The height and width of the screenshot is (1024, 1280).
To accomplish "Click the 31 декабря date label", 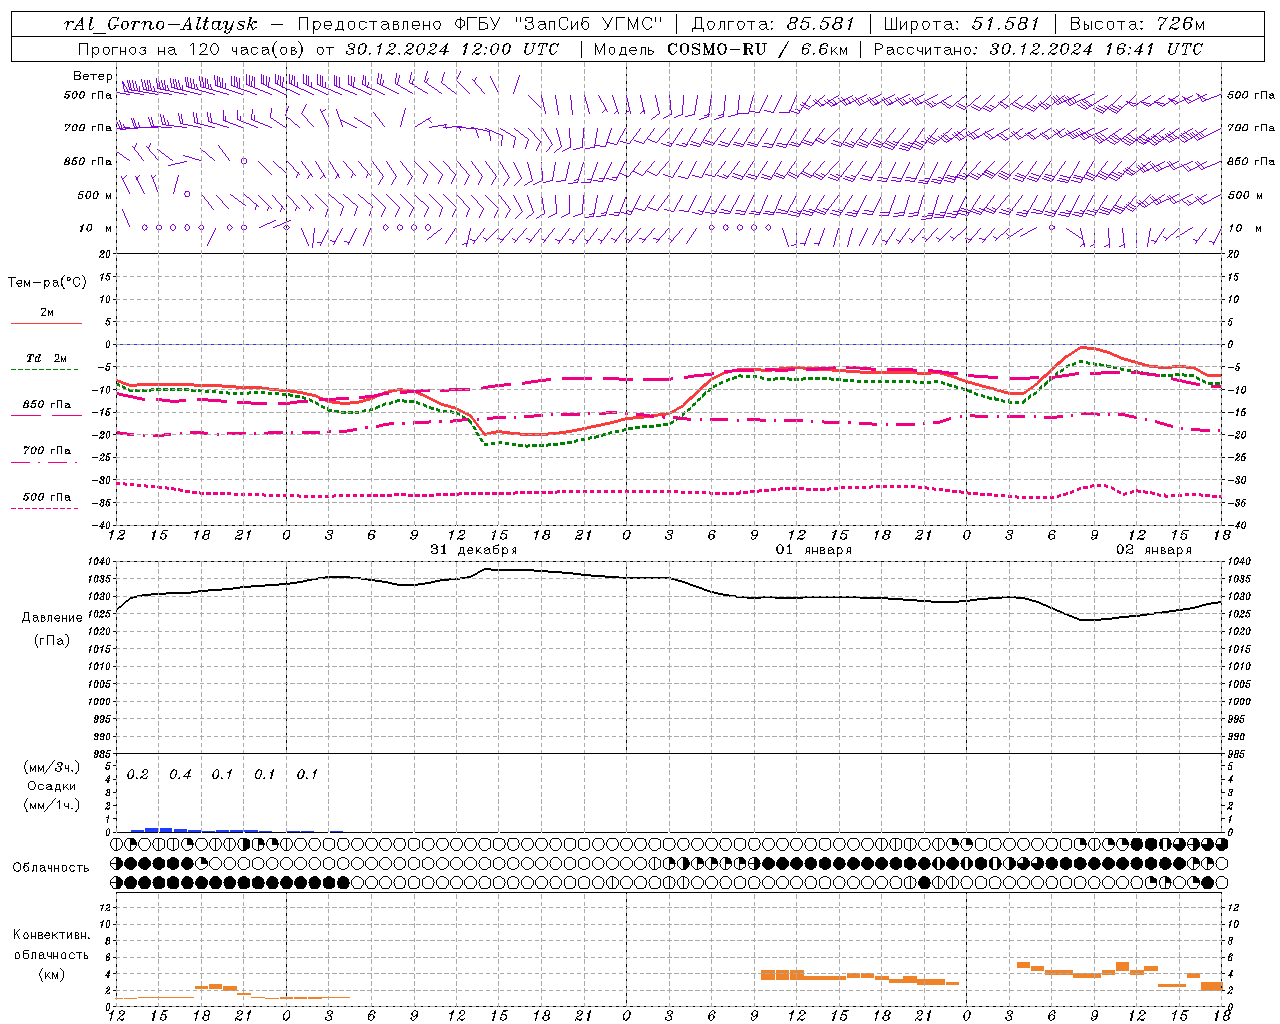I will point(474,550).
